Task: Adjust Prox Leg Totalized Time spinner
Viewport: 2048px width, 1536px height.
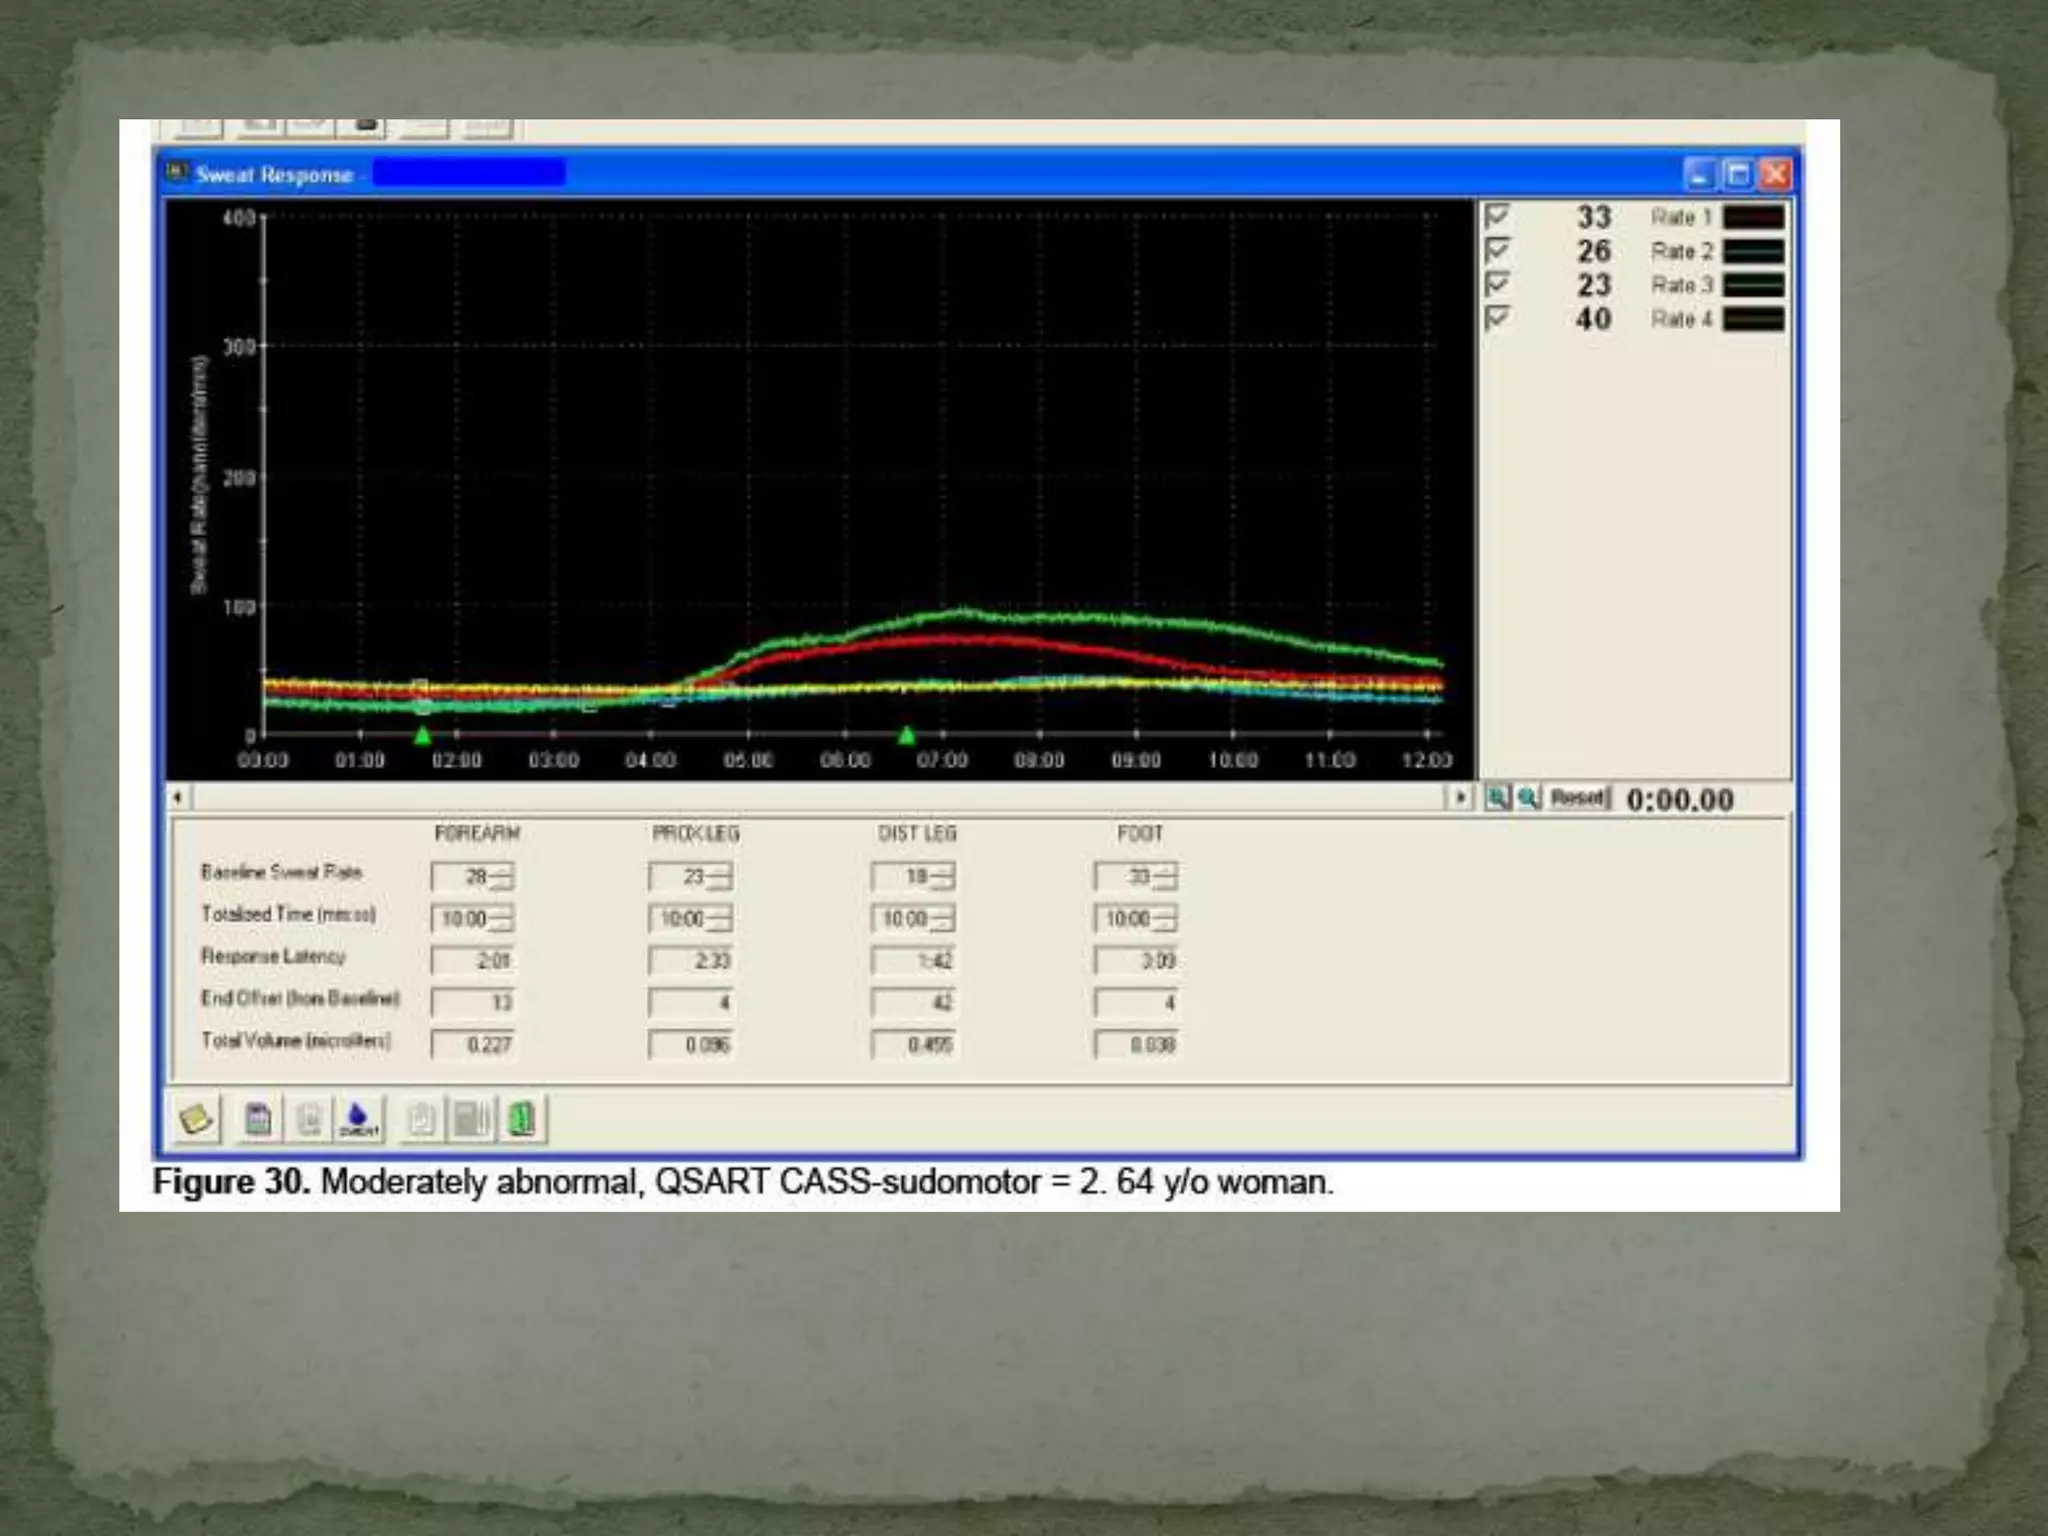Action: click(720, 918)
